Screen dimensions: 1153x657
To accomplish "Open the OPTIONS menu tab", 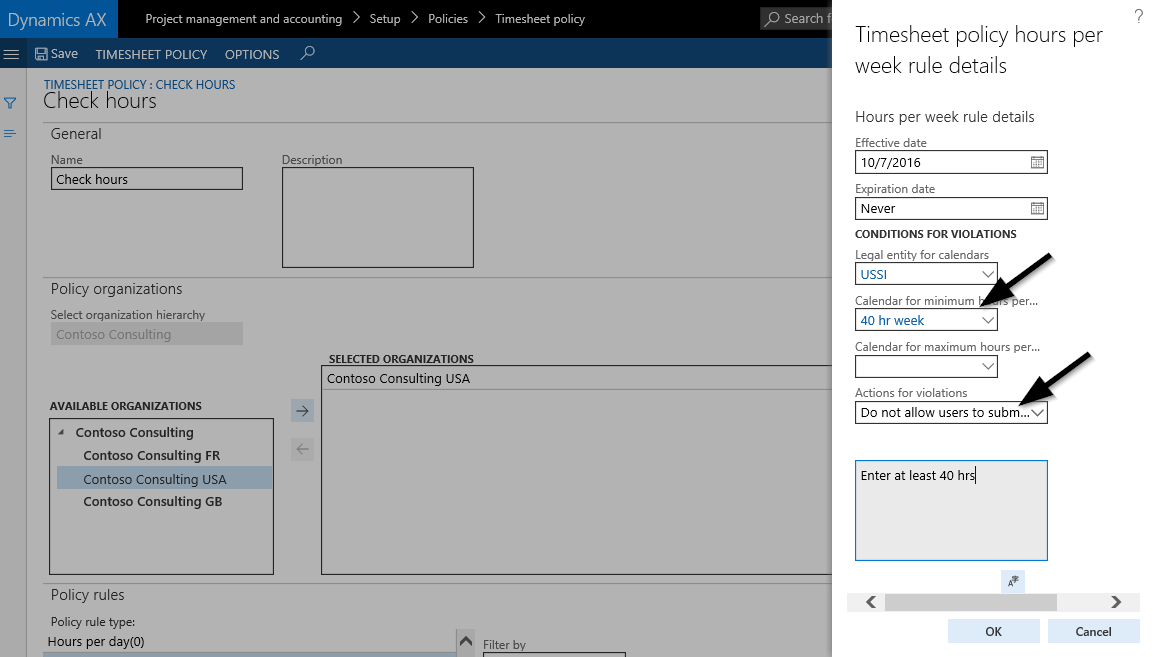I will (x=252, y=54).
